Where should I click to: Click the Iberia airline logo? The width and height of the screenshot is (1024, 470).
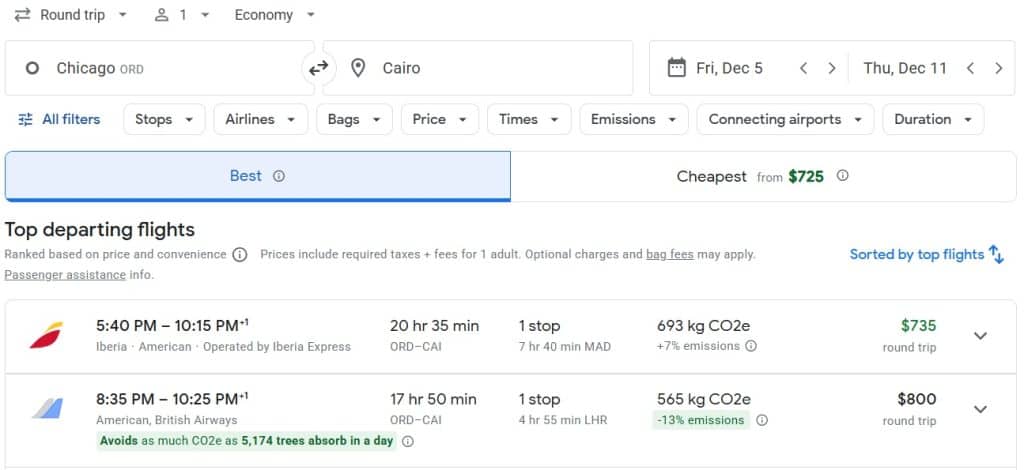(46, 336)
